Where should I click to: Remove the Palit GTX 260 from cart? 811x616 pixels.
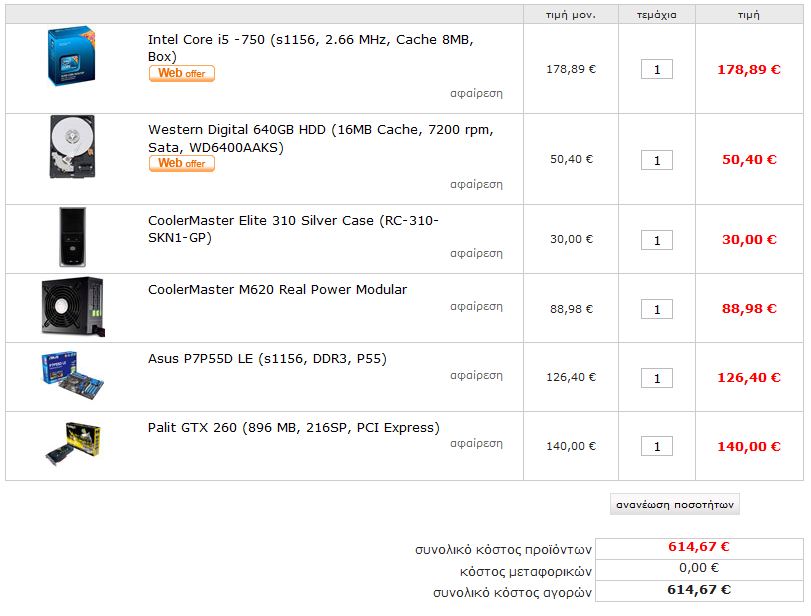click(x=476, y=444)
